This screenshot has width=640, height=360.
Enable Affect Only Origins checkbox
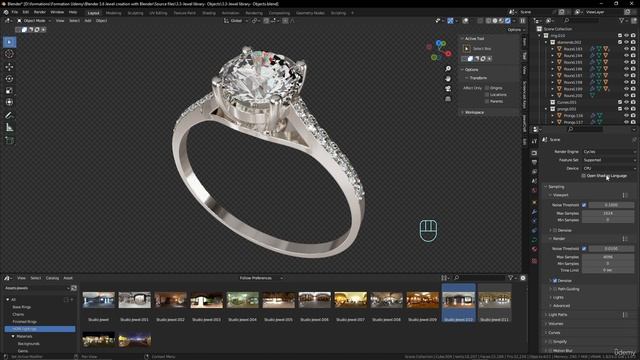pos(487,88)
